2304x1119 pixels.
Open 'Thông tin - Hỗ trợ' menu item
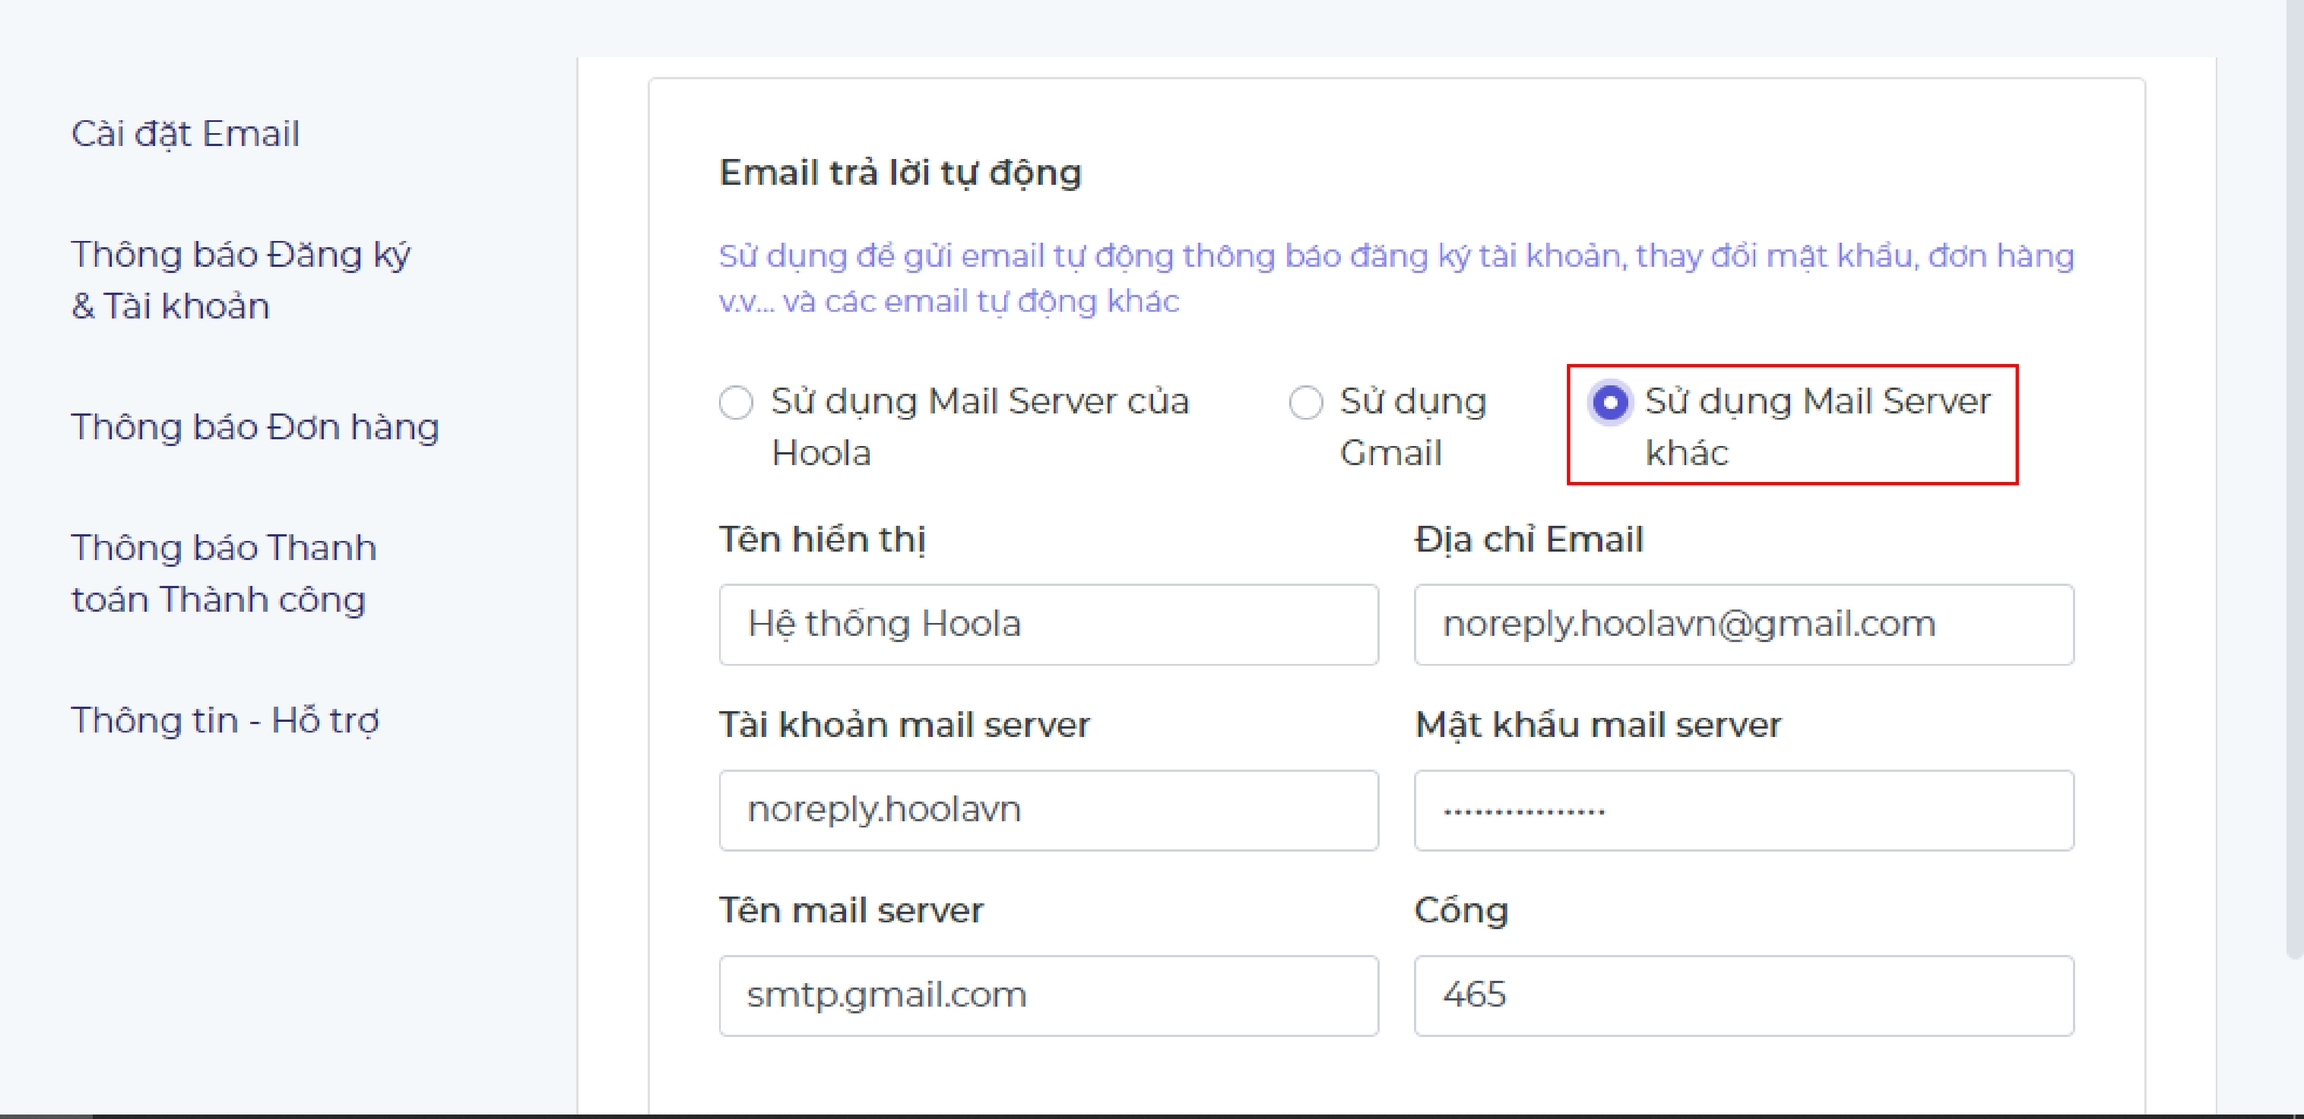click(x=225, y=720)
